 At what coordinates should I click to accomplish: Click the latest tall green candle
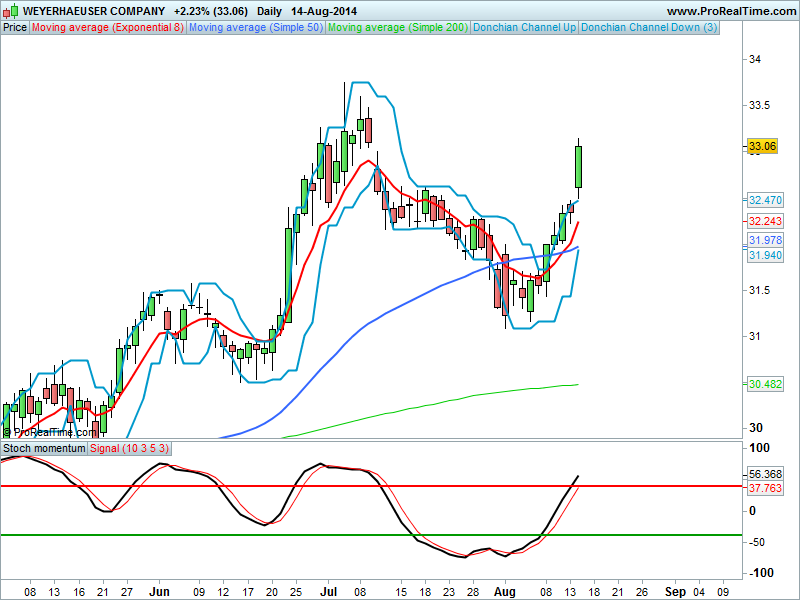[x=579, y=167]
